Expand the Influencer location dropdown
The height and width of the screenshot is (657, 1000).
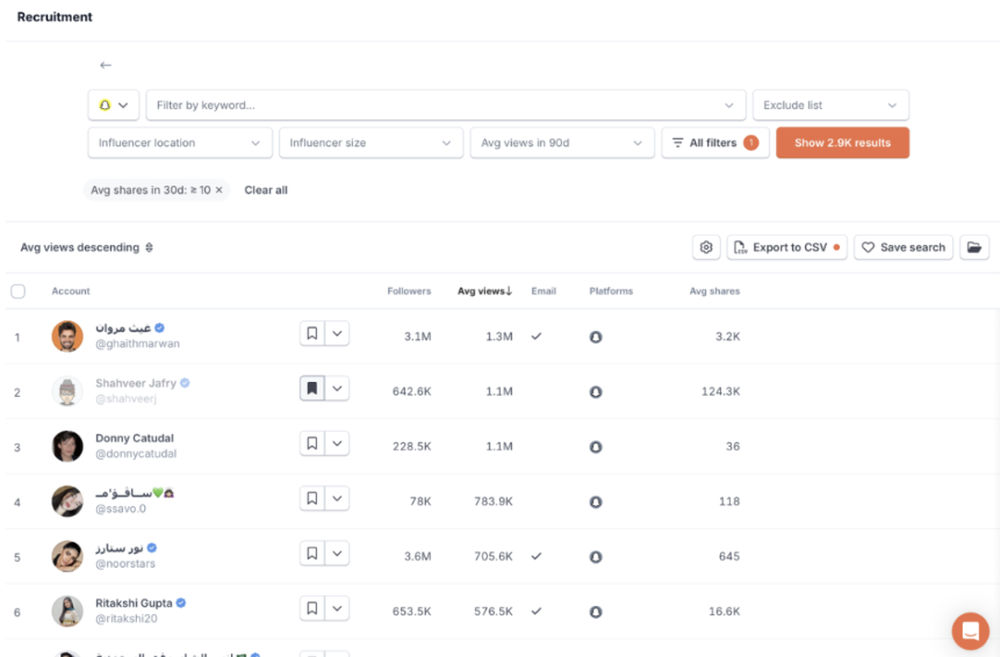[180, 143]
